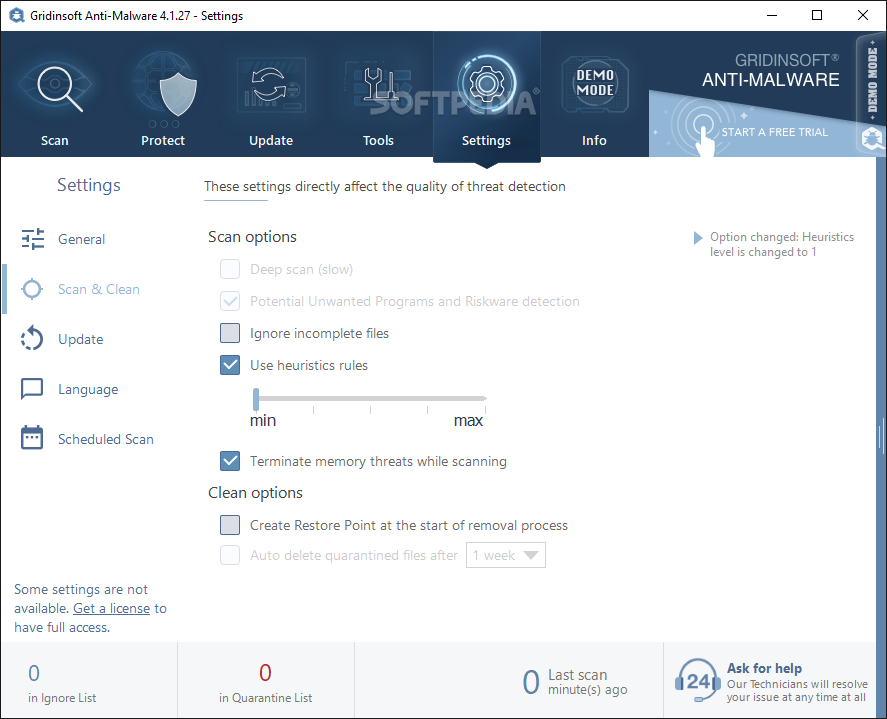The width and height of the screenshot is (887, 719).
Task: Click the Scan options heading
Action: [252, 236]
